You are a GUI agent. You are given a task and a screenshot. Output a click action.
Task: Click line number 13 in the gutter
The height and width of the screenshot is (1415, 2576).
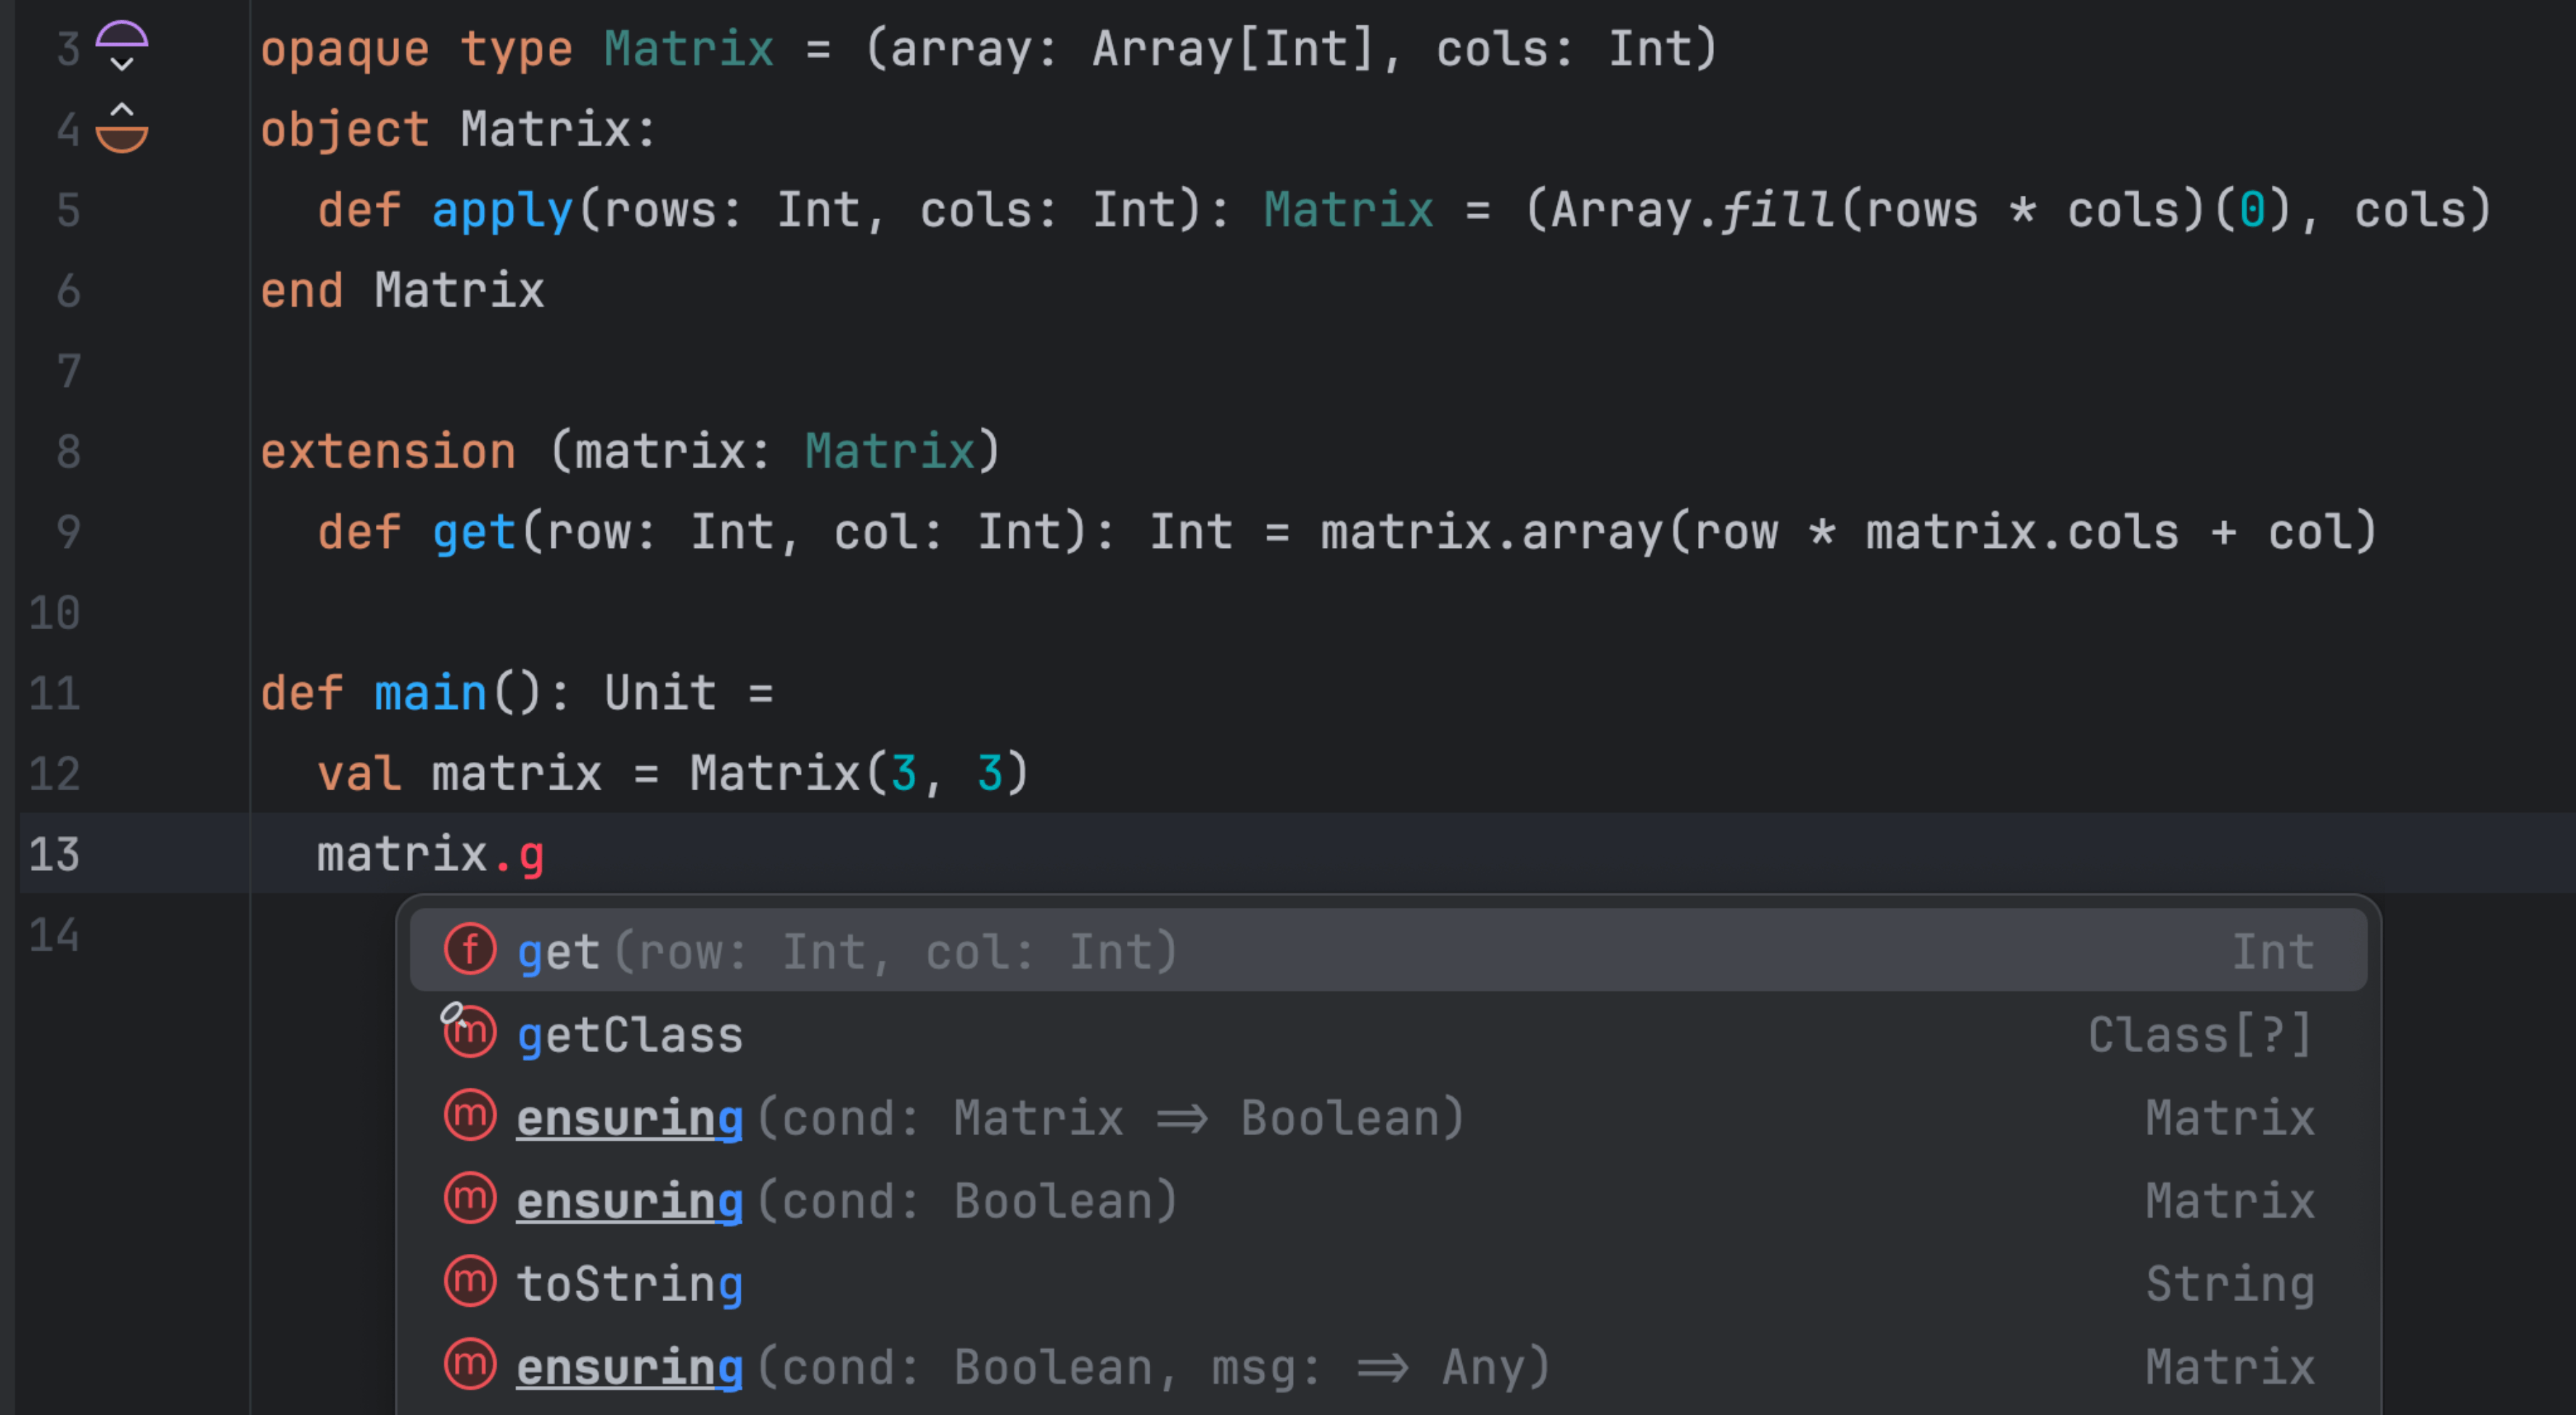click(x=54, y=854)
